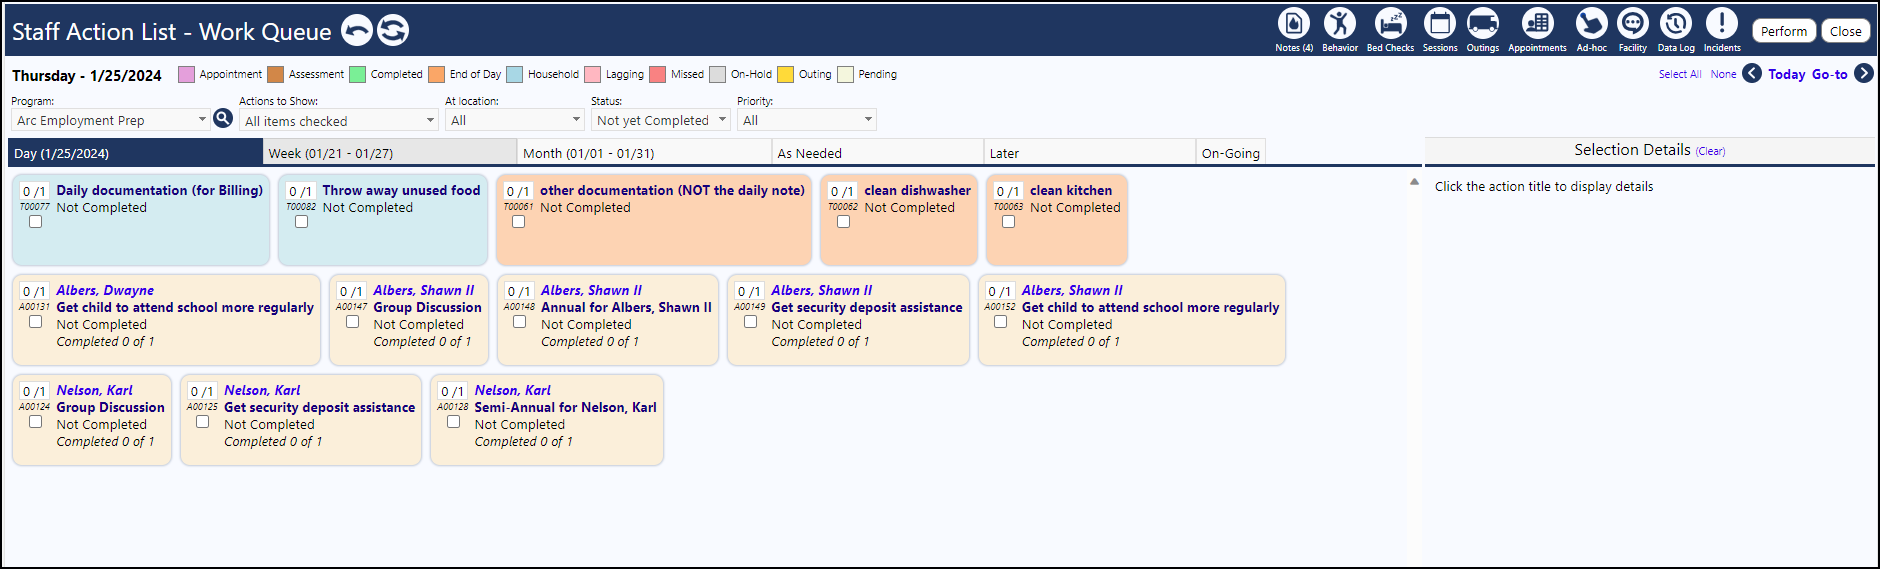Click End of Day legend swatch
1880x569 pixels.
[x=436, y=74]
